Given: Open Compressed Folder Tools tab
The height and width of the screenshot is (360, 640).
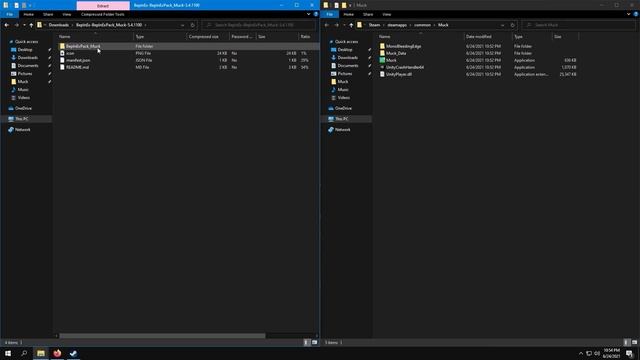Looking at the screenshot, I should tap(102, 14).
